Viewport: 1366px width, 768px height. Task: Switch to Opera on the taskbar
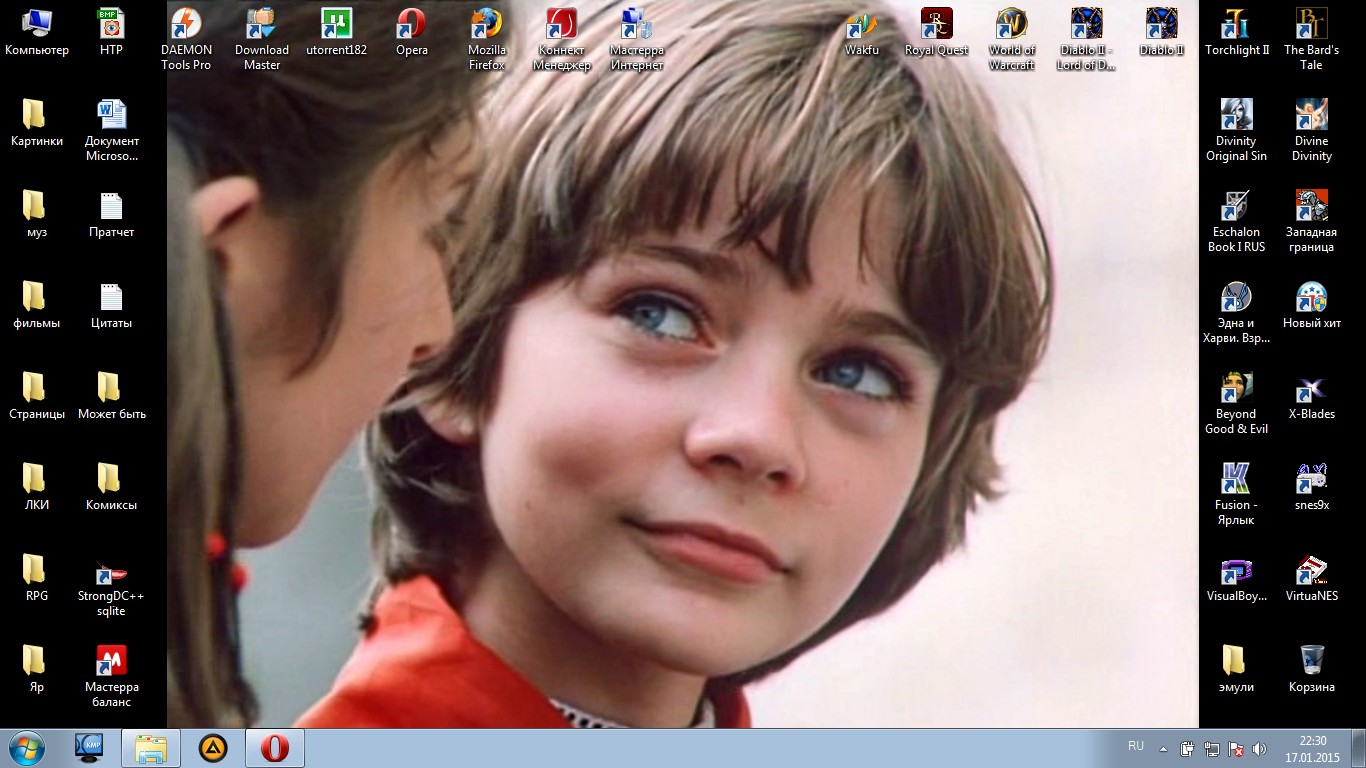[x=274, y=748]
